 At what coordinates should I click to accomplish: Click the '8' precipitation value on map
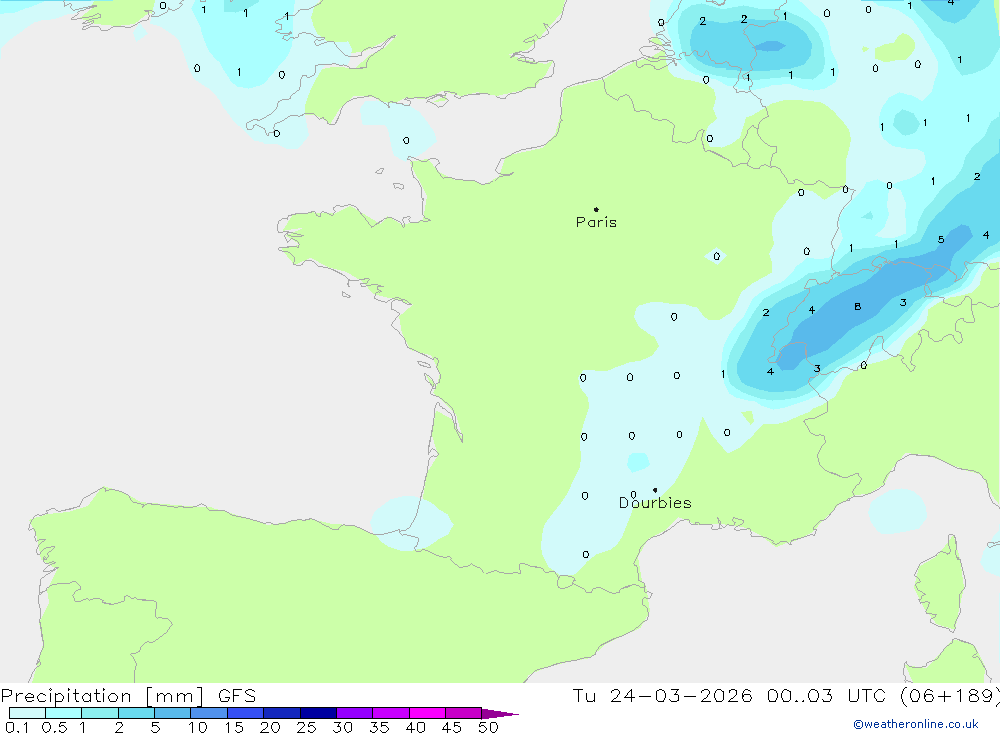tap(858, 307)
